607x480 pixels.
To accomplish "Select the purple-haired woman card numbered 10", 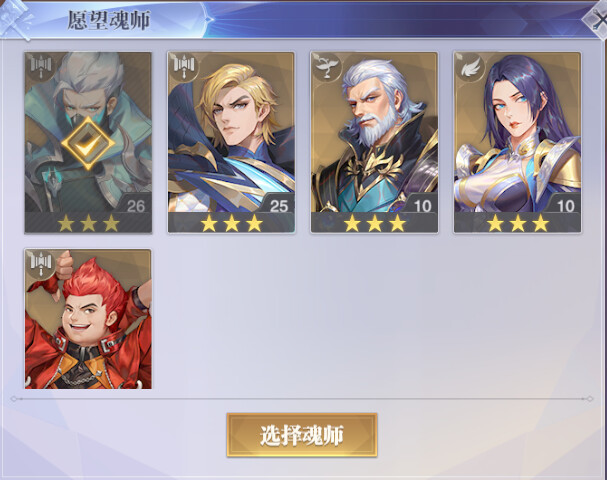I will point(518,142).
